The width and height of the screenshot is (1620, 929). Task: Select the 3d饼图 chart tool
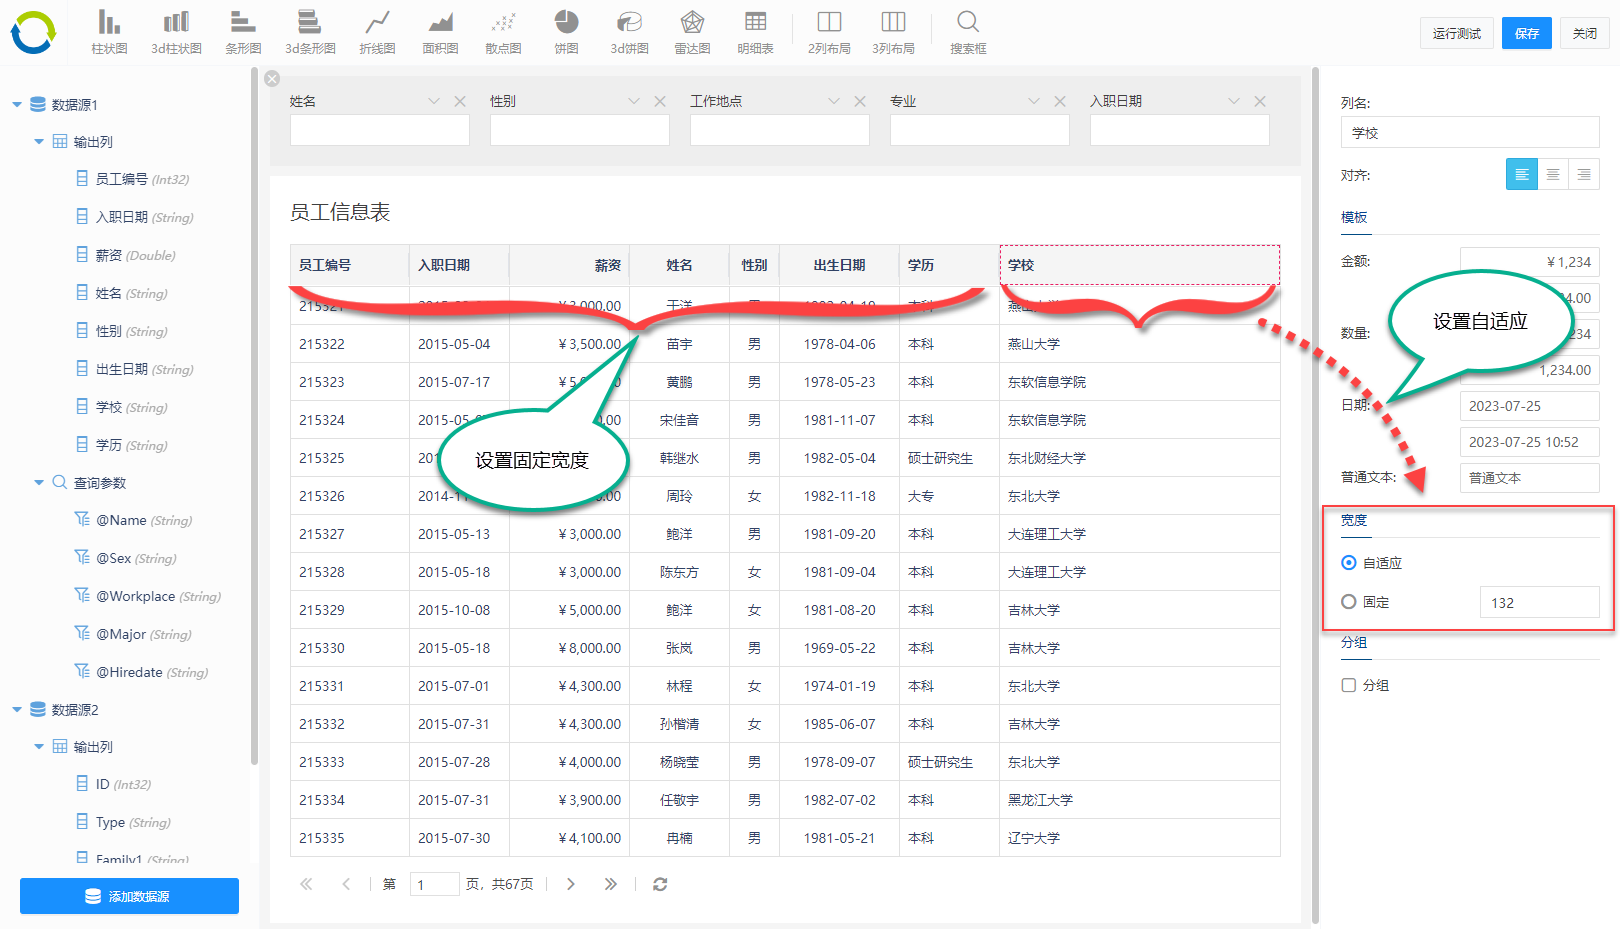pyautogui.click(x=630, y=32)
